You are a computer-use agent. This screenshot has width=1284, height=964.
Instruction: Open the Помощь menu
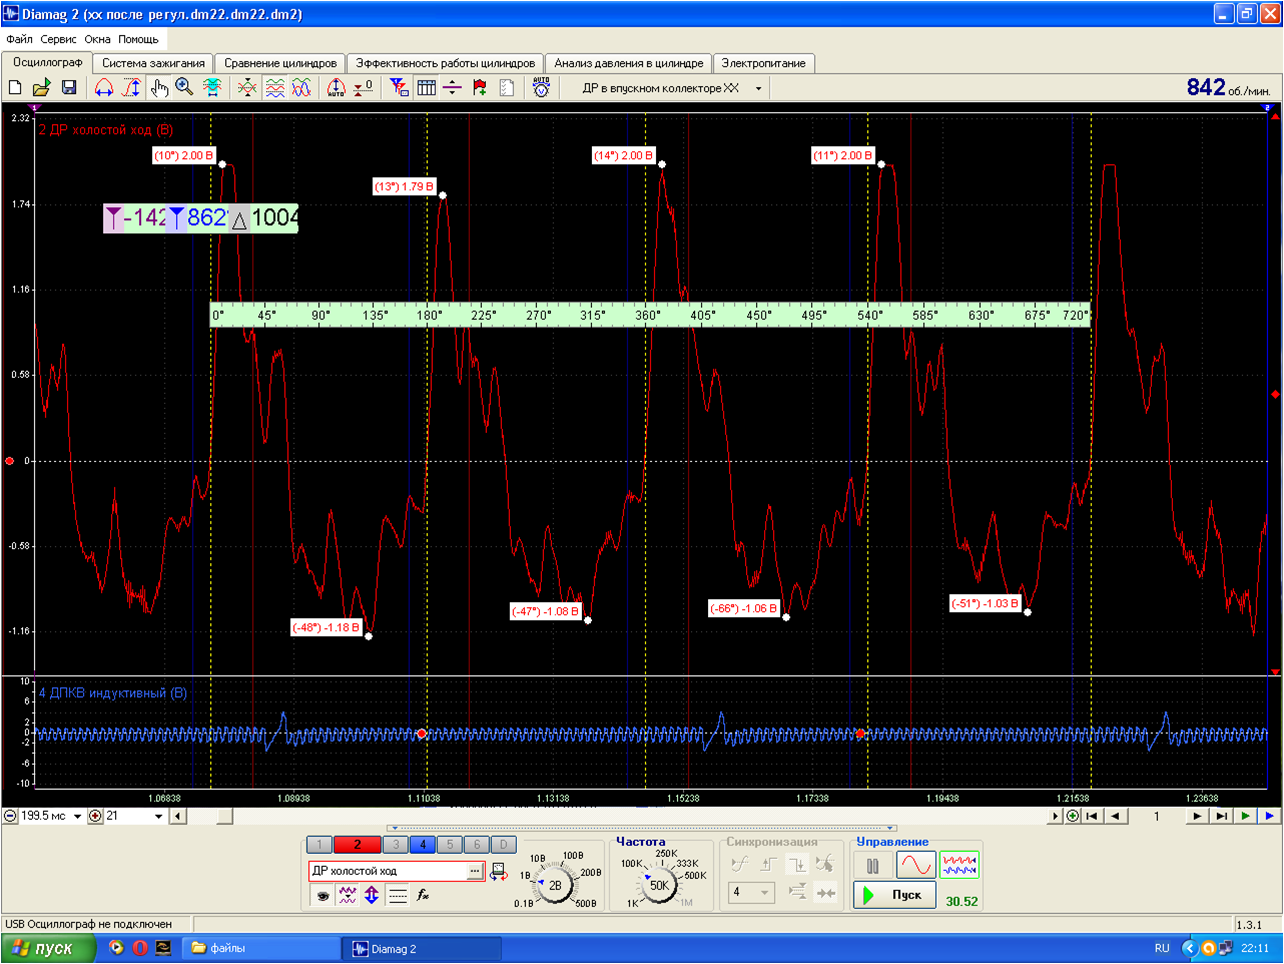coord(138,39)
